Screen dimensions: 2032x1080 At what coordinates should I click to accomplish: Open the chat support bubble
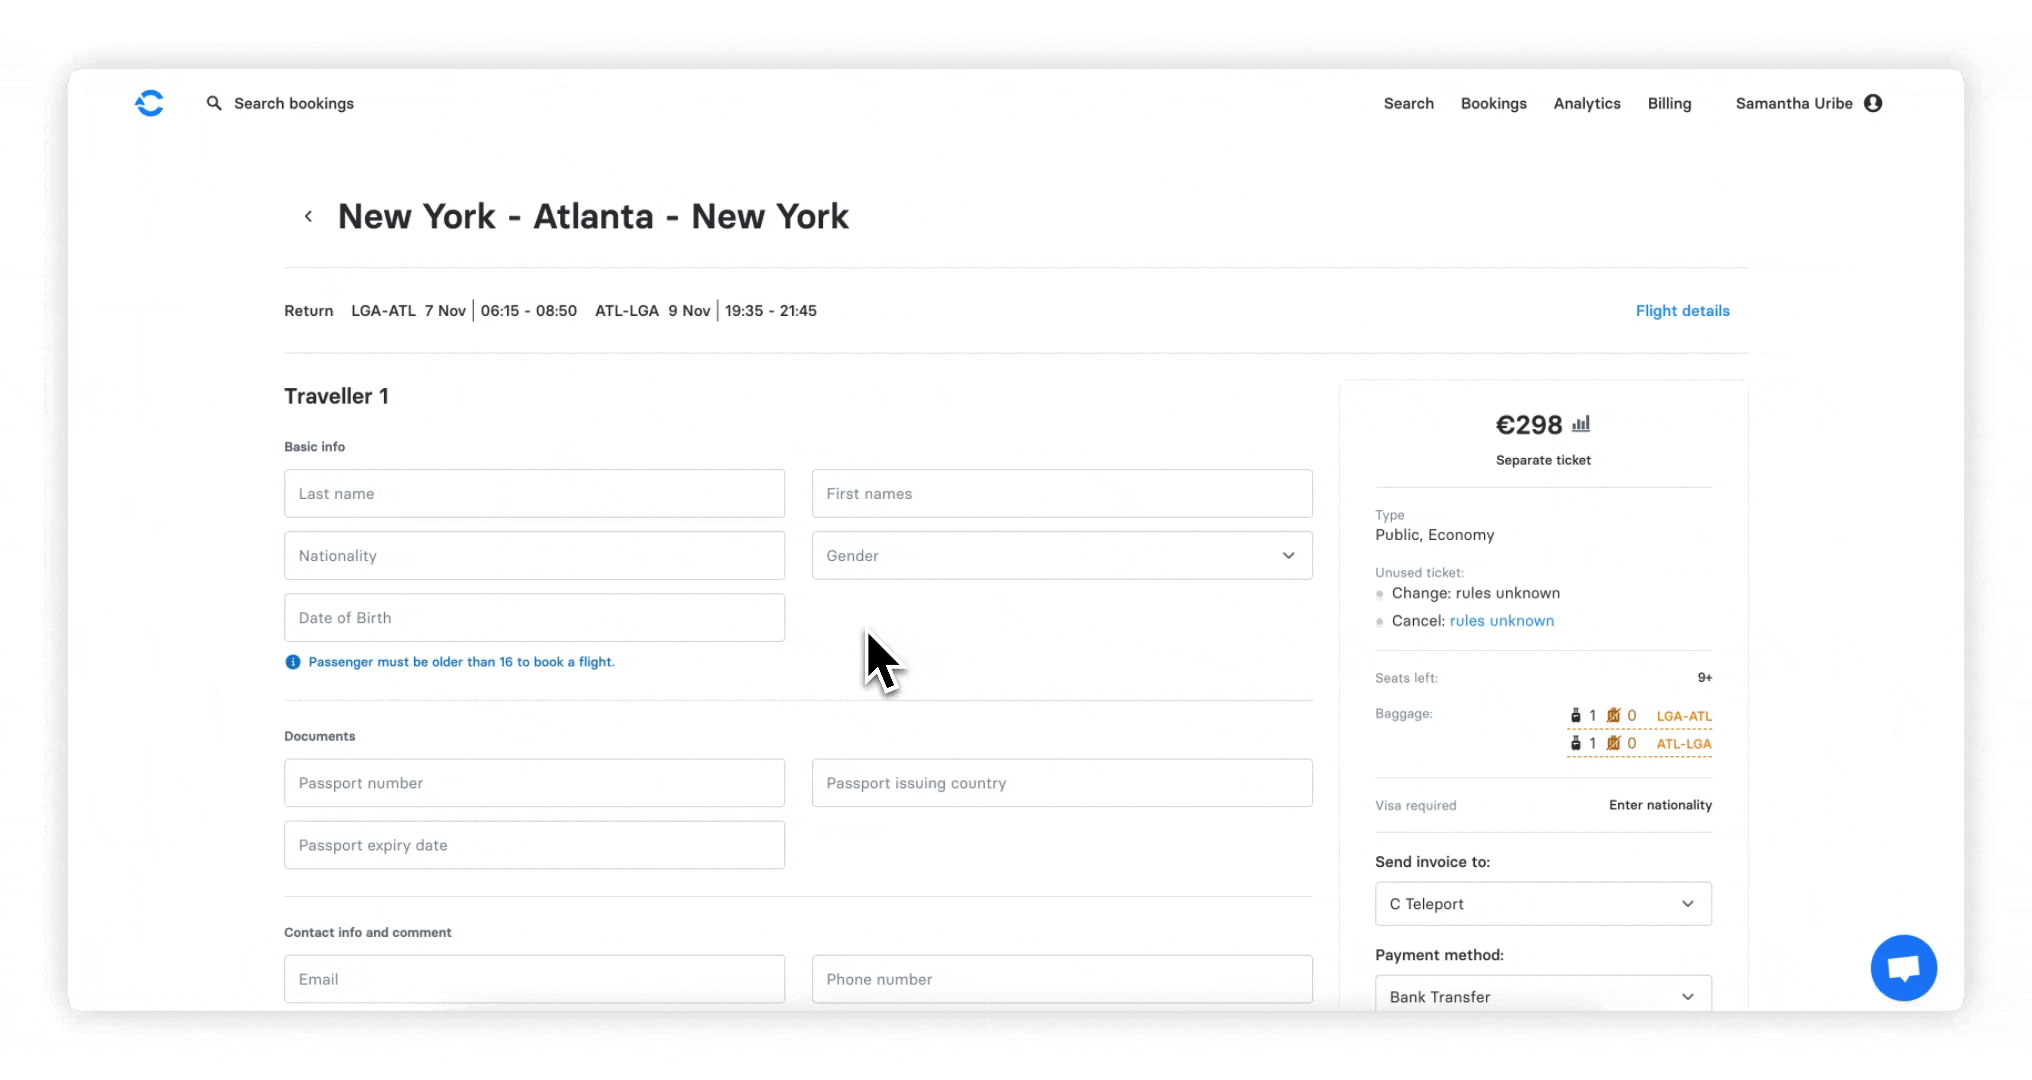tap(1903, 967)
